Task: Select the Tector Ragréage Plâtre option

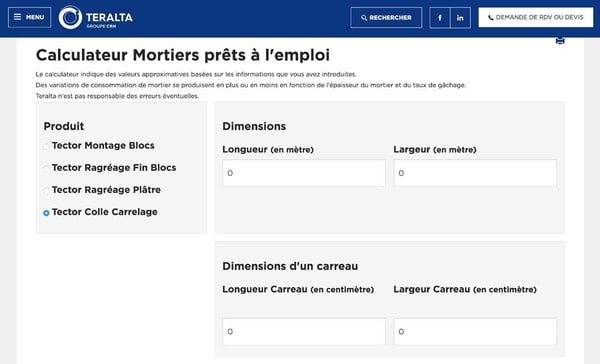Action: pos(46,191)
